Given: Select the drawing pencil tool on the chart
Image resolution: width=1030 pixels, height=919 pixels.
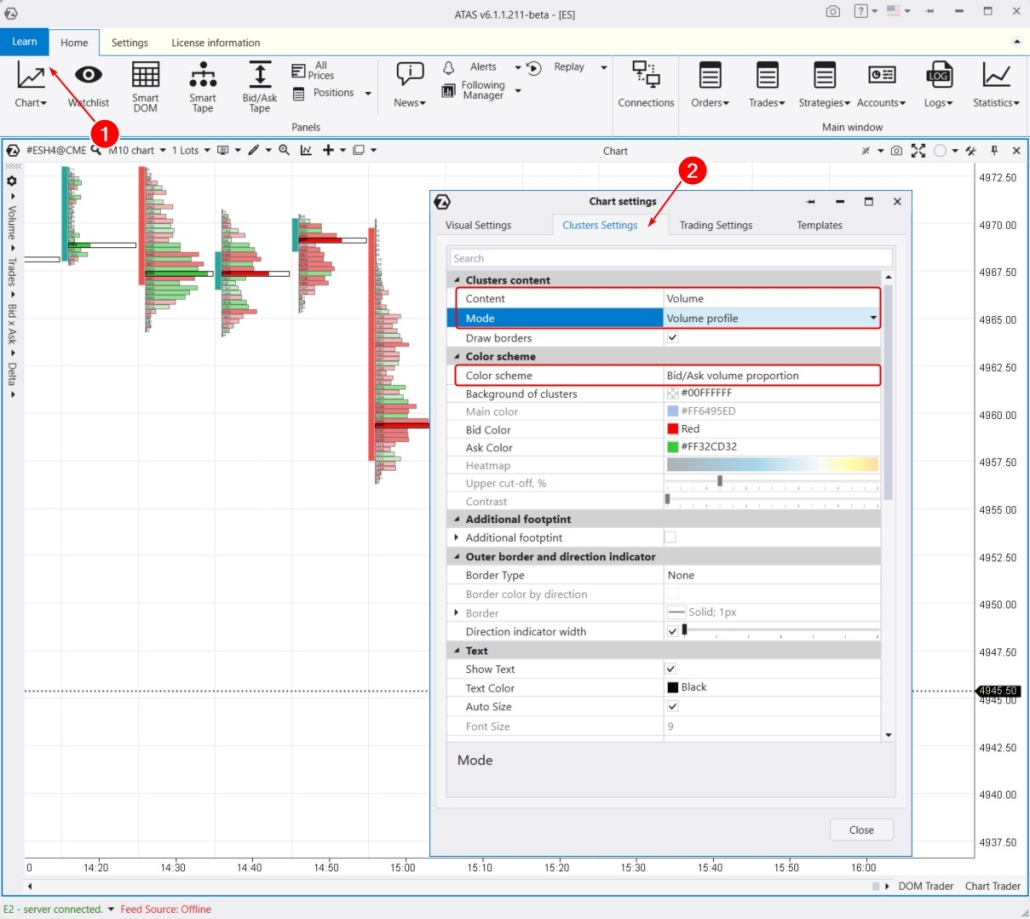Looking at the screenshot, I should [x=254, y=150].
